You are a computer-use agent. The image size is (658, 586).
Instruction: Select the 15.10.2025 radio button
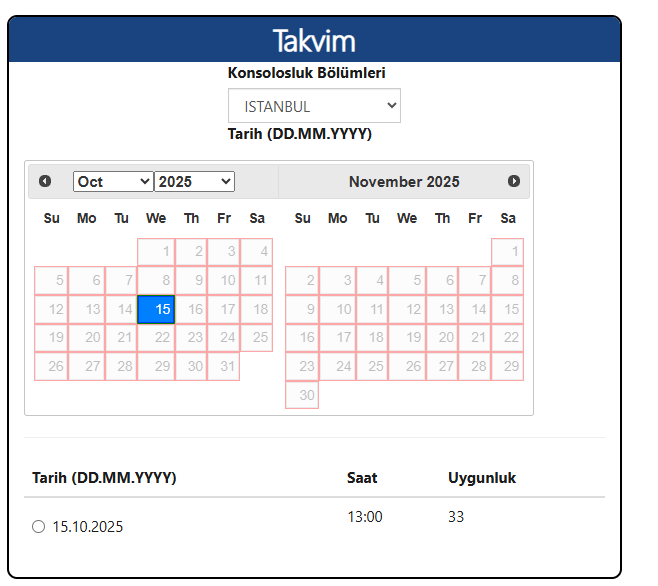[x=39, y=526]
